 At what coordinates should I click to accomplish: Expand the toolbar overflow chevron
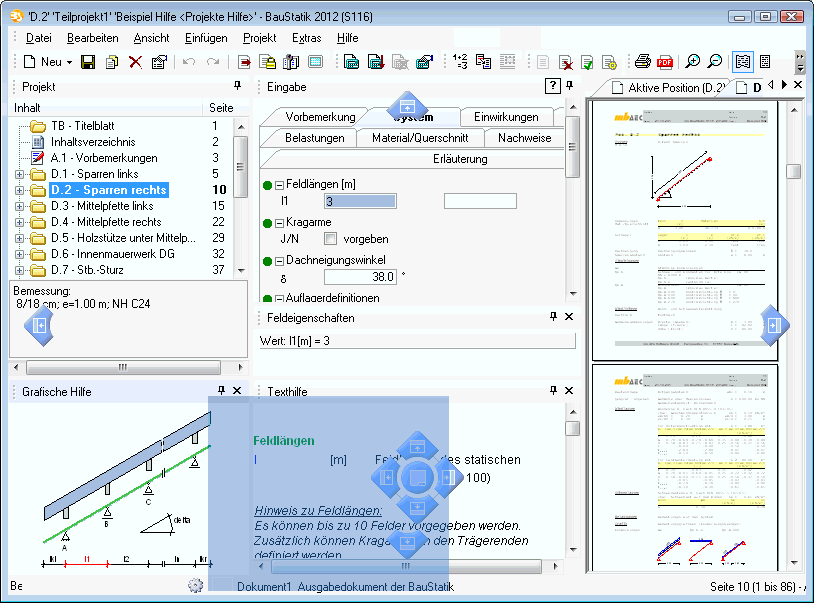(x=800, y=62)
